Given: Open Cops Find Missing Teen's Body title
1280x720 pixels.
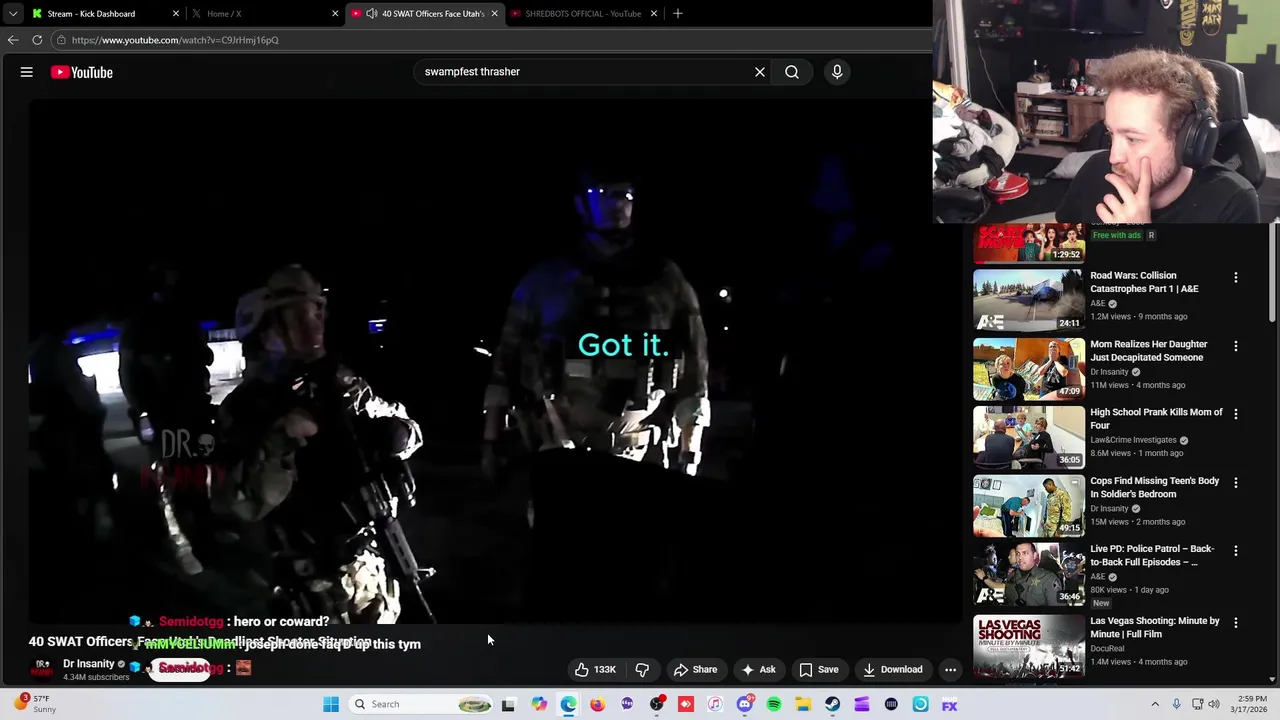Looking at the screenshot, I should 1155,487.
